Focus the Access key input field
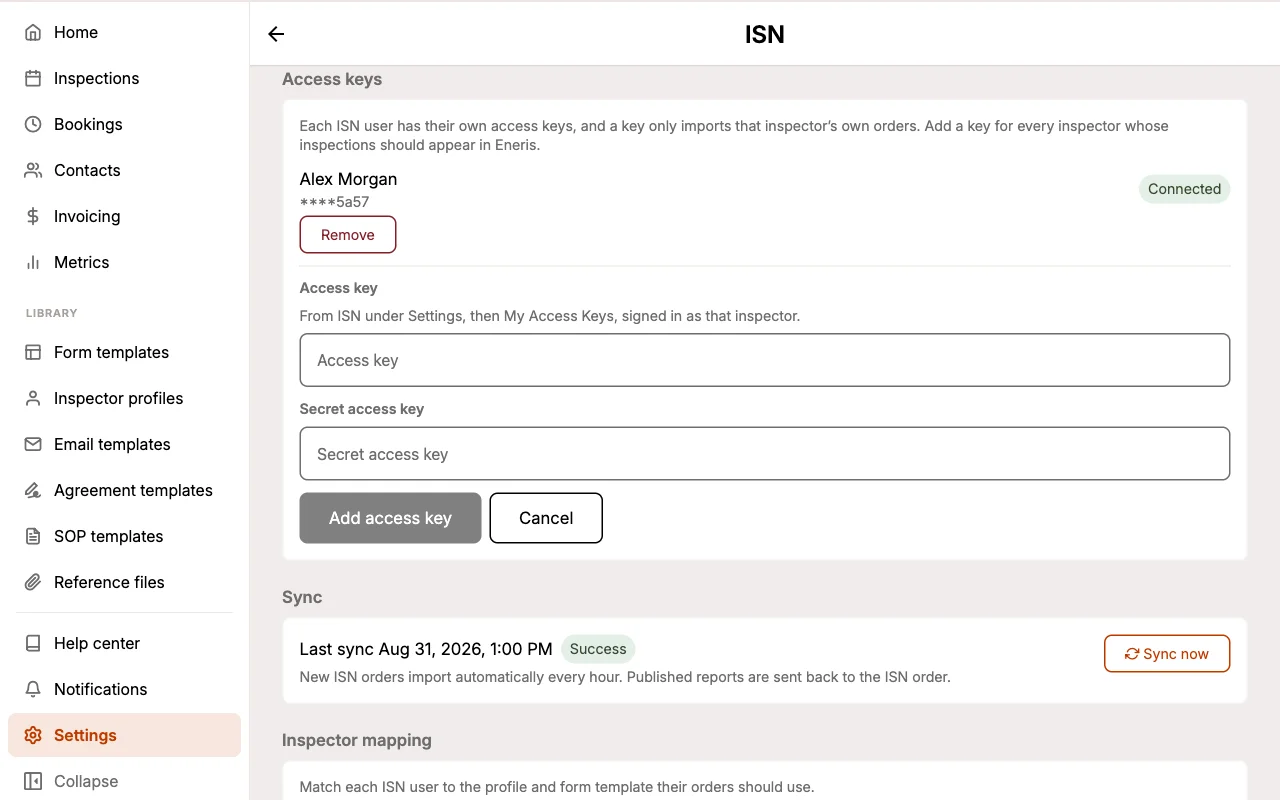This screenshot has width=1280, height=800. coord(765,360)
